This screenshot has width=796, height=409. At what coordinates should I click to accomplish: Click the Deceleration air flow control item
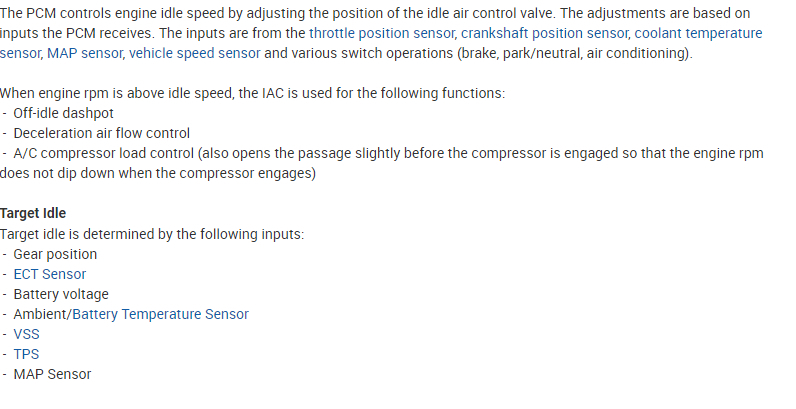101,133
